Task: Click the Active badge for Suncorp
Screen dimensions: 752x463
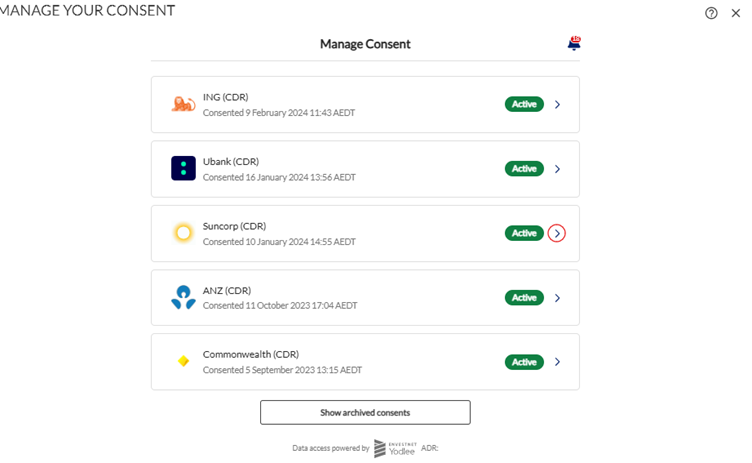Action: coord(524,233)
